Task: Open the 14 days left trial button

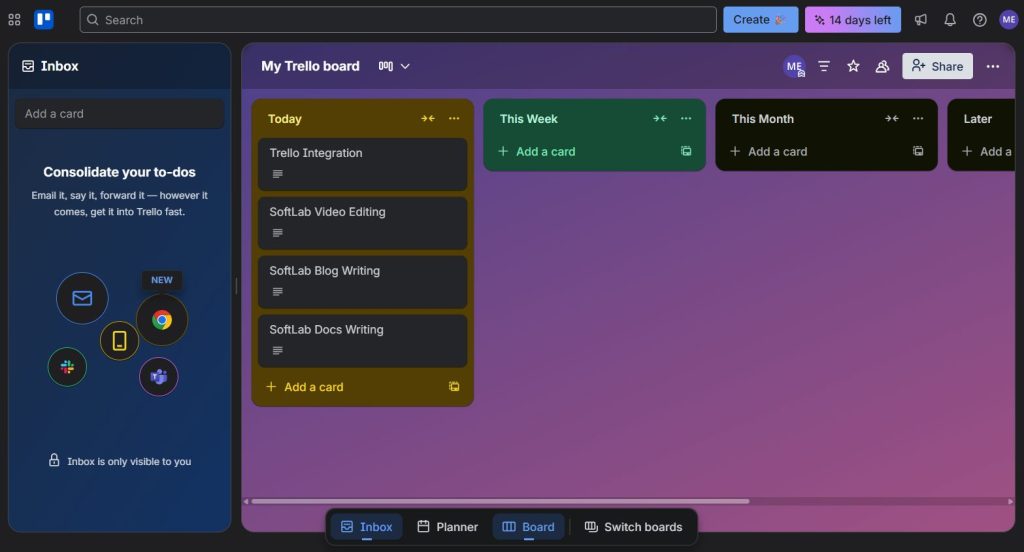Action: 853,20
